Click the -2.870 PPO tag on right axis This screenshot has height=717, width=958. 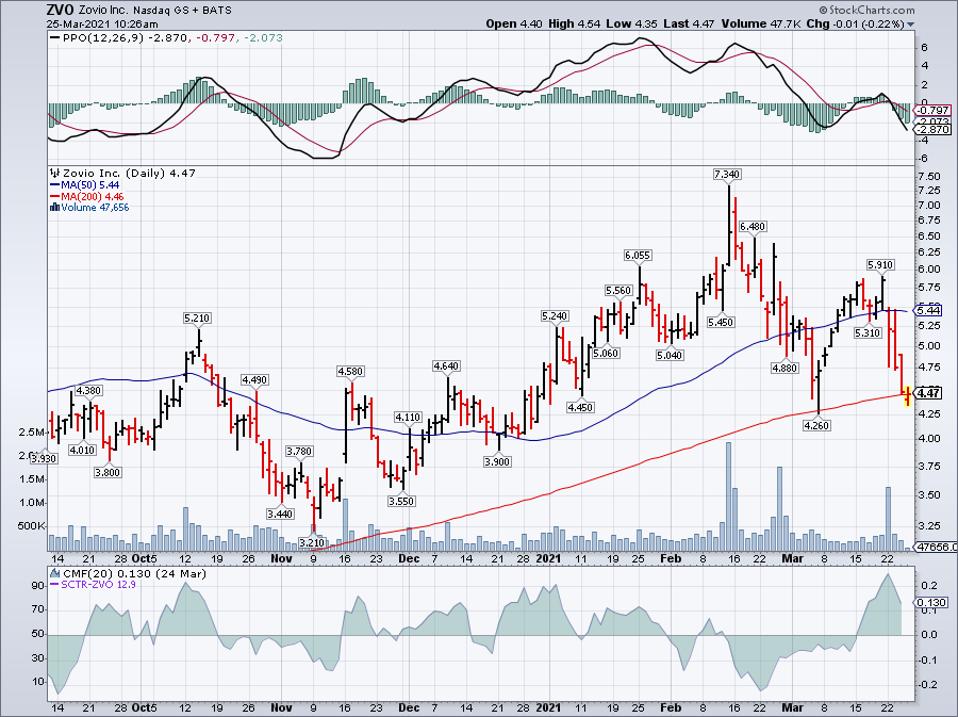[x=933, y=129]
